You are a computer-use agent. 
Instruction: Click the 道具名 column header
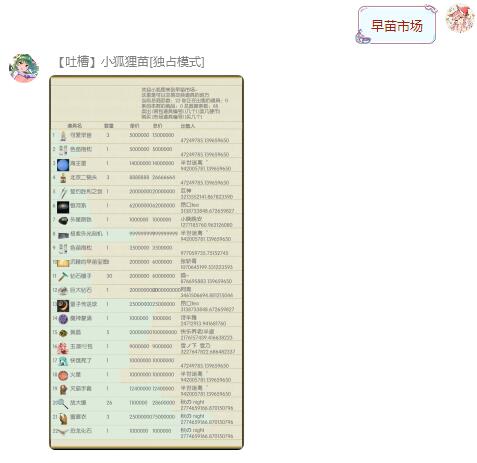click(75, 126)
